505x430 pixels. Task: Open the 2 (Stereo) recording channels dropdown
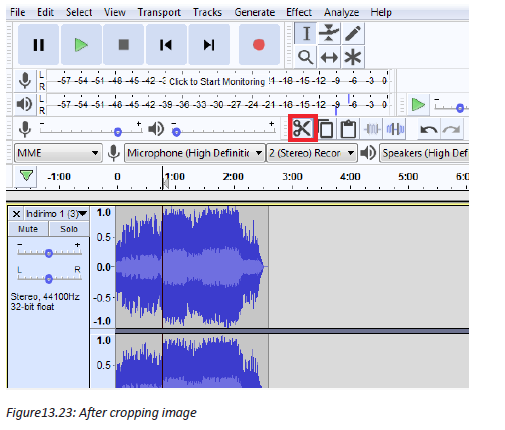click(x=312, y=153)
